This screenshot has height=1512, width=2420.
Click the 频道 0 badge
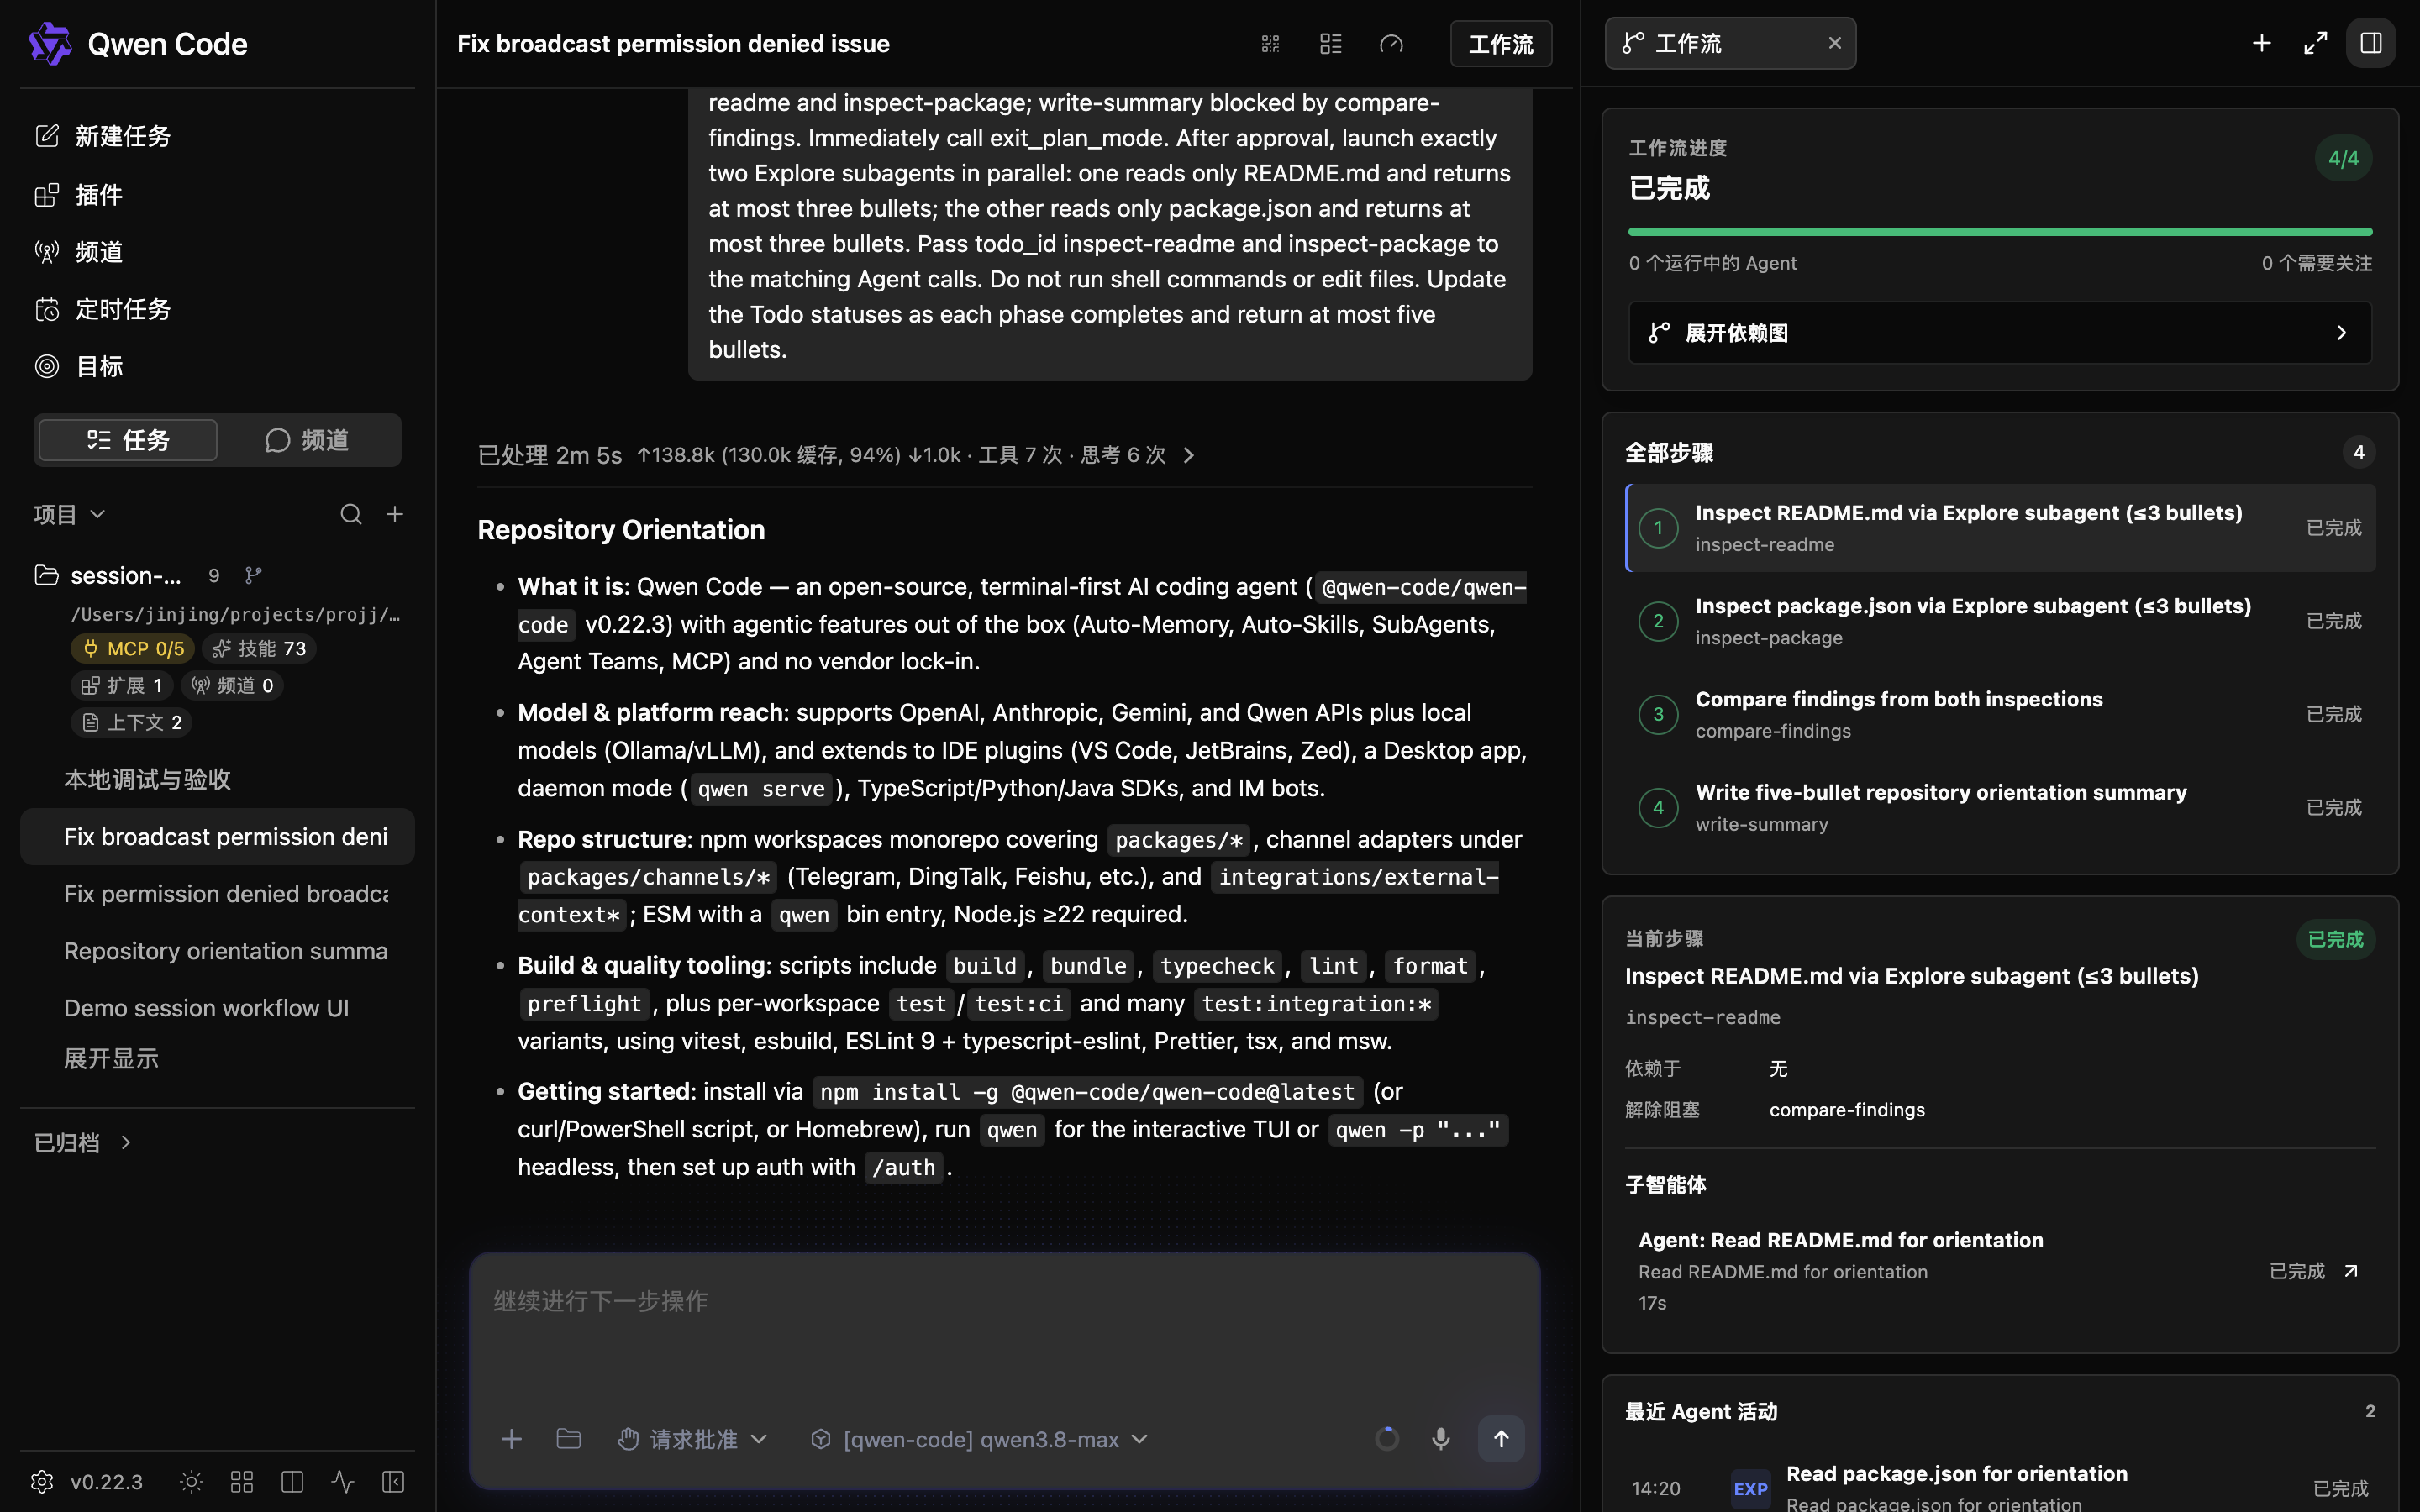pyautogui.click(x=232, y=686)
